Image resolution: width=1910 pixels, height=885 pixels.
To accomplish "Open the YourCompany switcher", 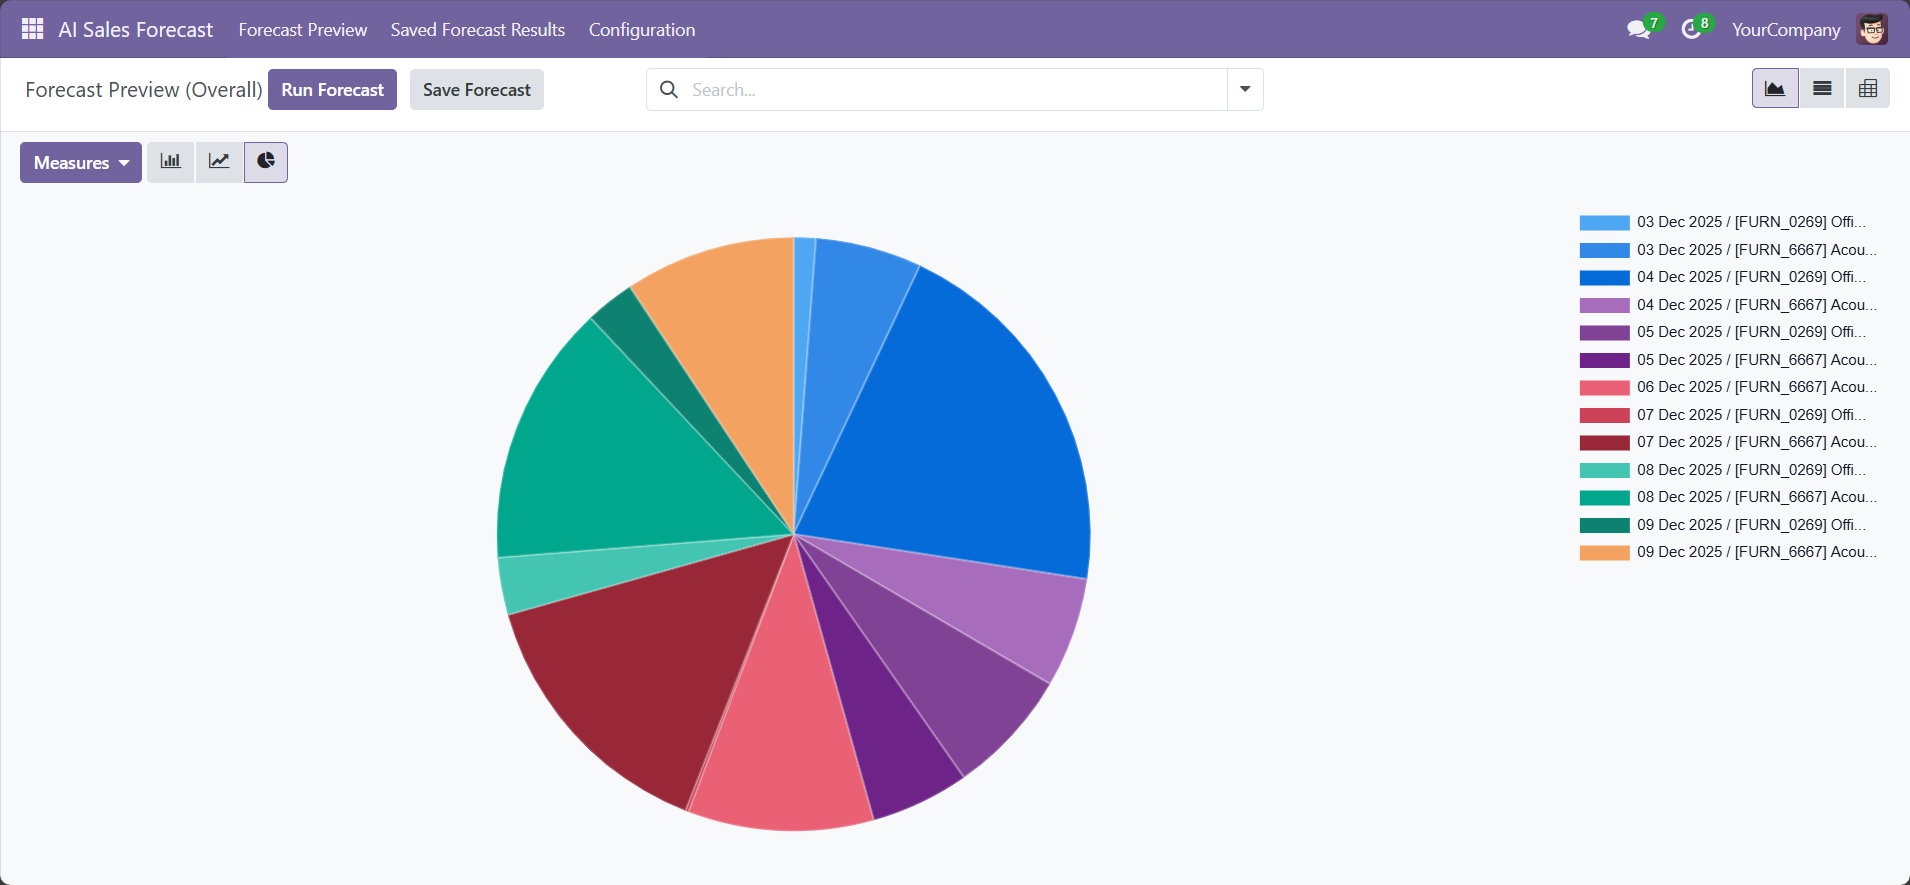I will pyautogui.click(x=1785, y=30).
